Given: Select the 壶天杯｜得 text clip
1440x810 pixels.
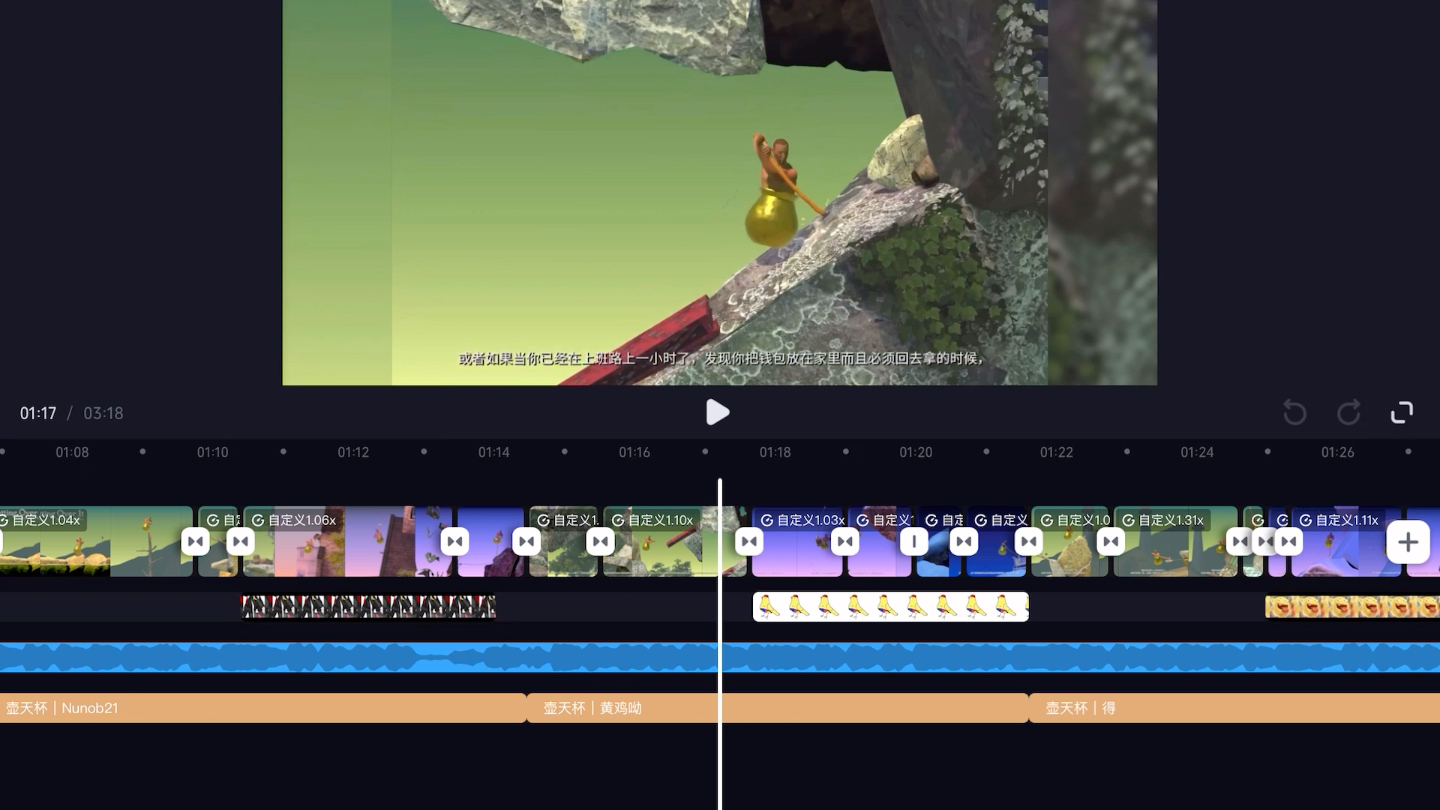Looking at the screenshot, I should (1234, 708).
